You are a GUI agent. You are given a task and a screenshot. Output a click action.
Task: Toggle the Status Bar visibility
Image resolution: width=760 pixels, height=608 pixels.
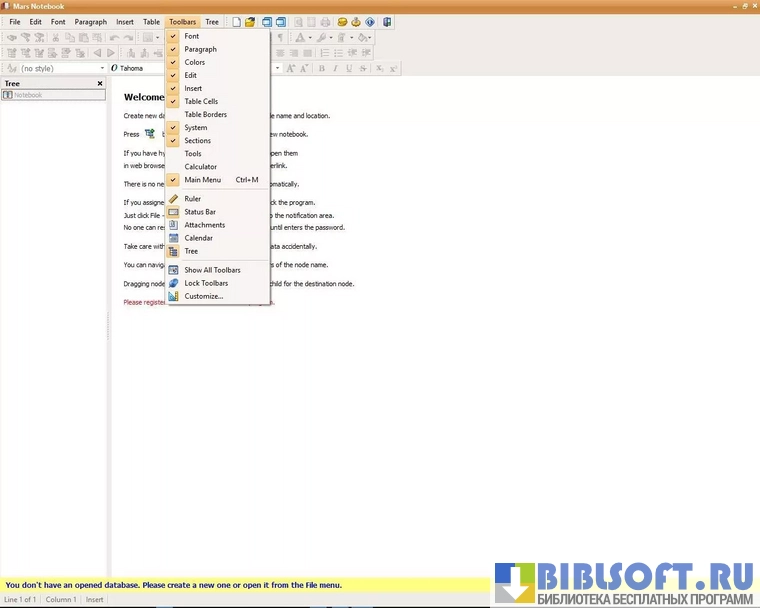[x=200, y=212]
